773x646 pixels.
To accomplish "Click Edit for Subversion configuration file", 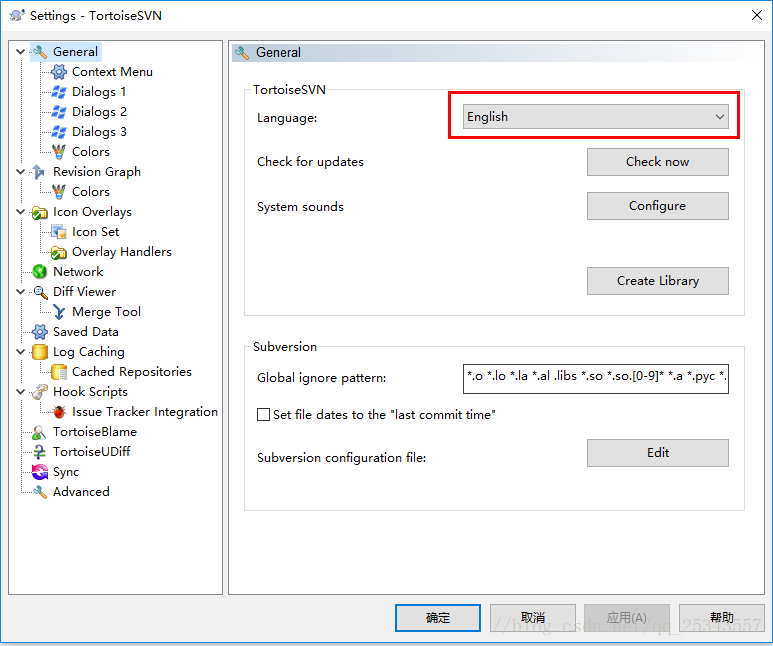I will click(657, 453).
